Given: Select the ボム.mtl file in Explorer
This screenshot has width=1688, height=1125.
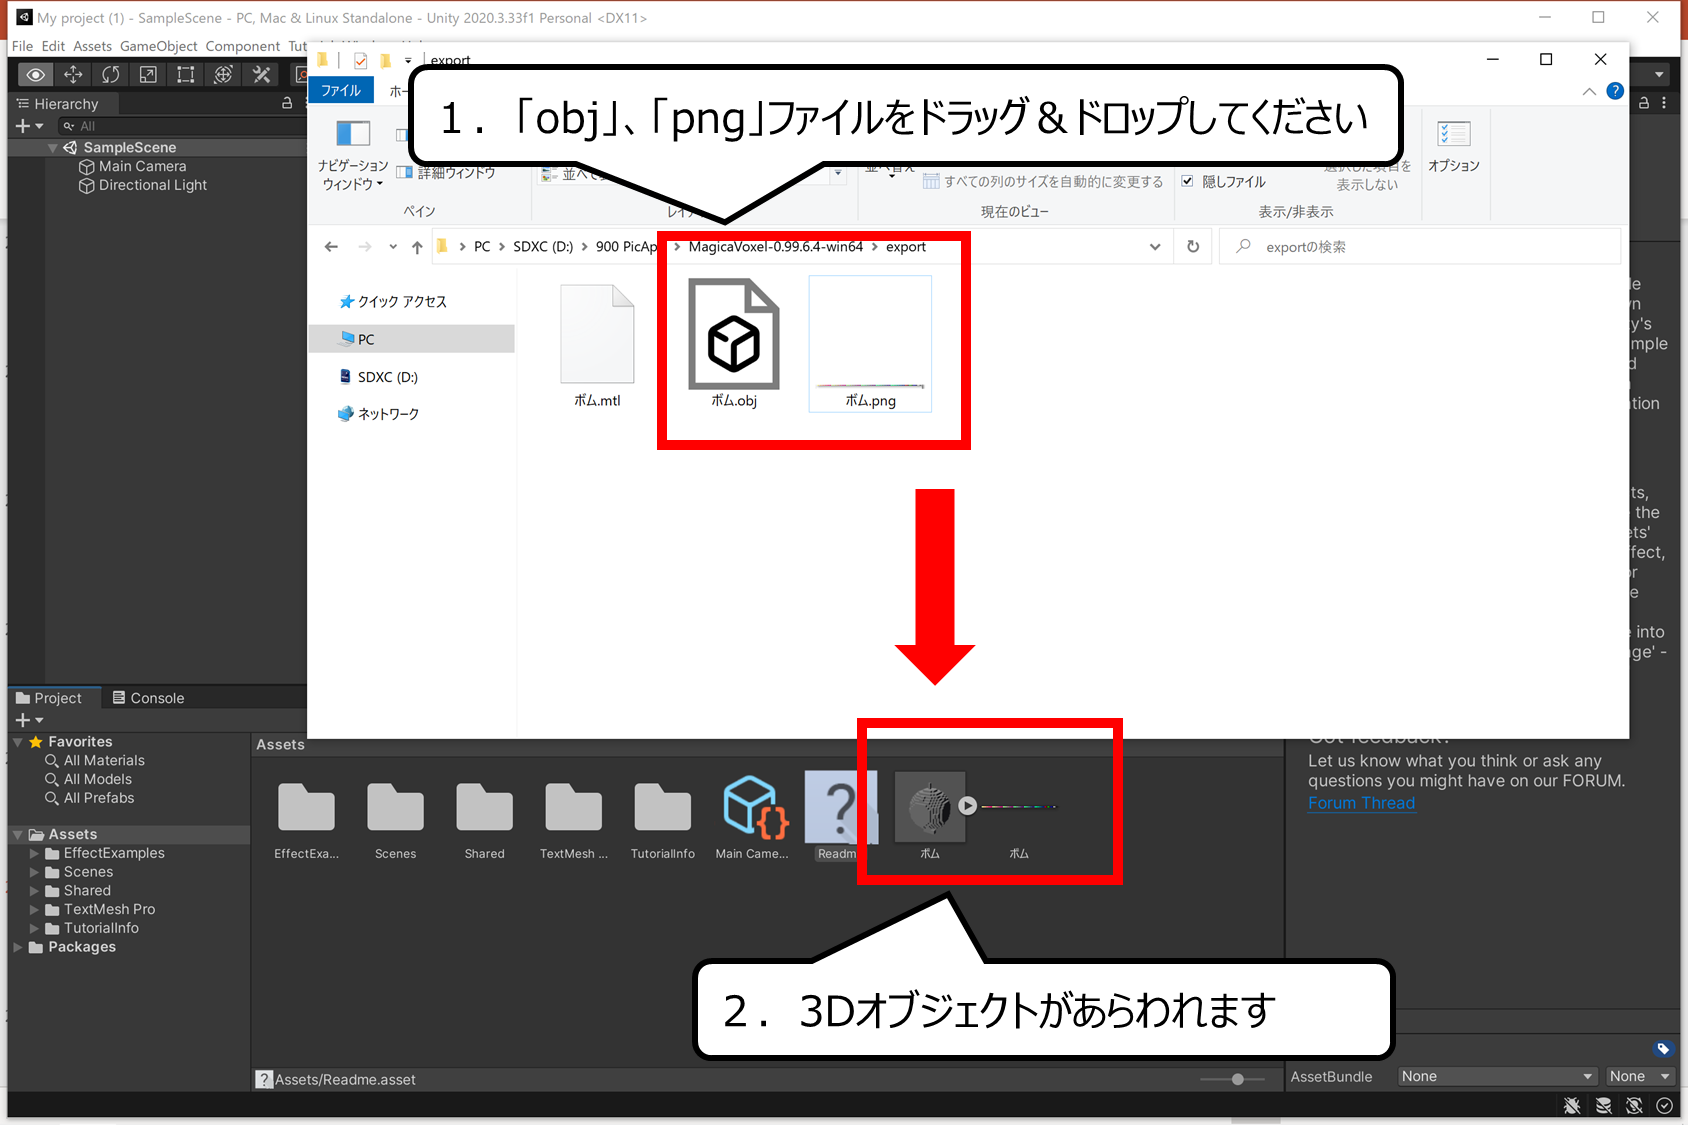Looking at the screenshot, I should click(597, 345).
